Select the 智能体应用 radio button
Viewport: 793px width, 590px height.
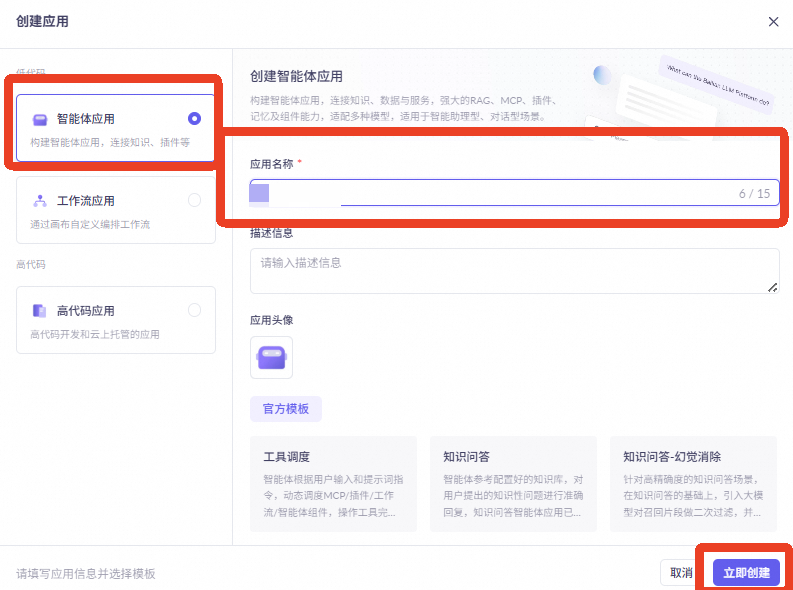coord(194,118)
